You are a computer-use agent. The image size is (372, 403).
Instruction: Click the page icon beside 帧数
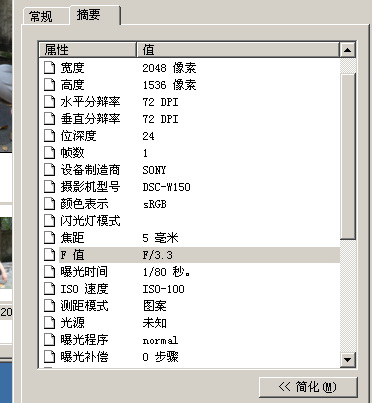click(x=49, y=153)
